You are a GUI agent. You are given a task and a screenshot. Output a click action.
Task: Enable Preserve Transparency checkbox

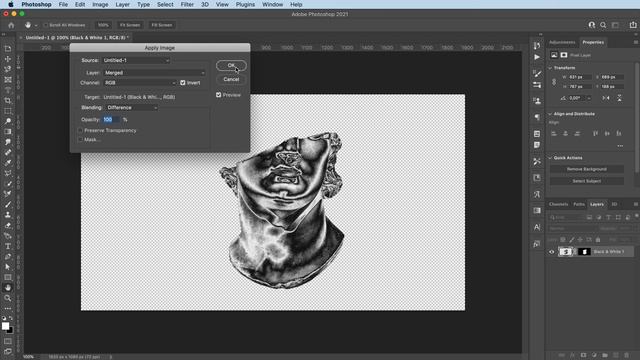coord(80,131)
